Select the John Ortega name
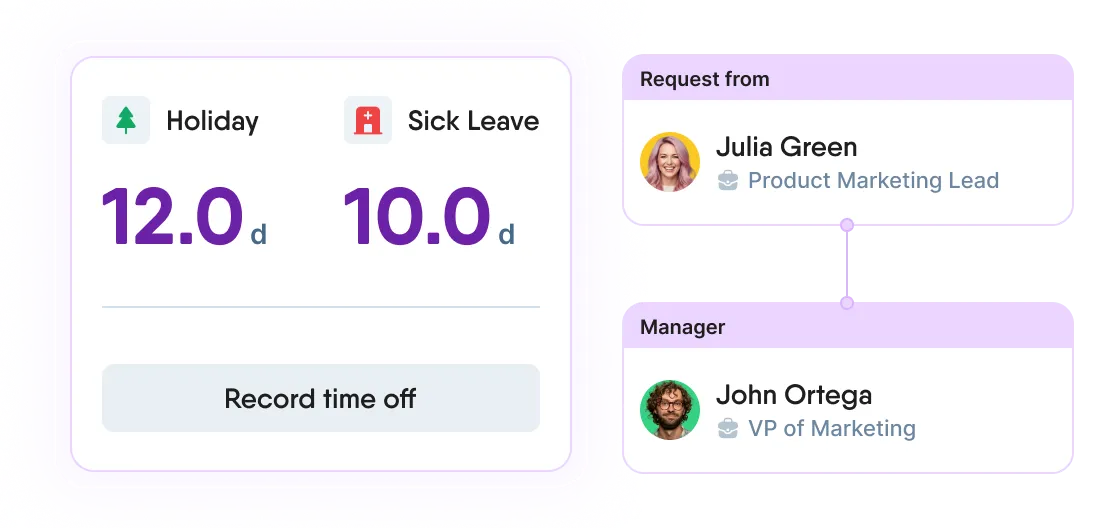 coord(793,395)
